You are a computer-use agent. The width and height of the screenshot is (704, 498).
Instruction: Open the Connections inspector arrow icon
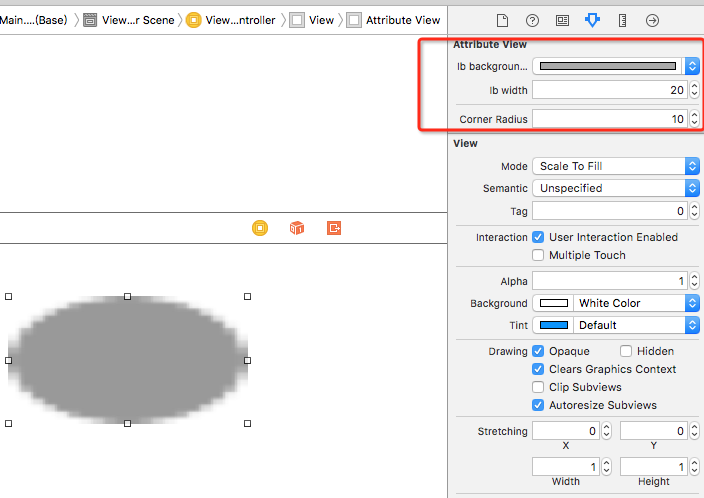point(652,20)
